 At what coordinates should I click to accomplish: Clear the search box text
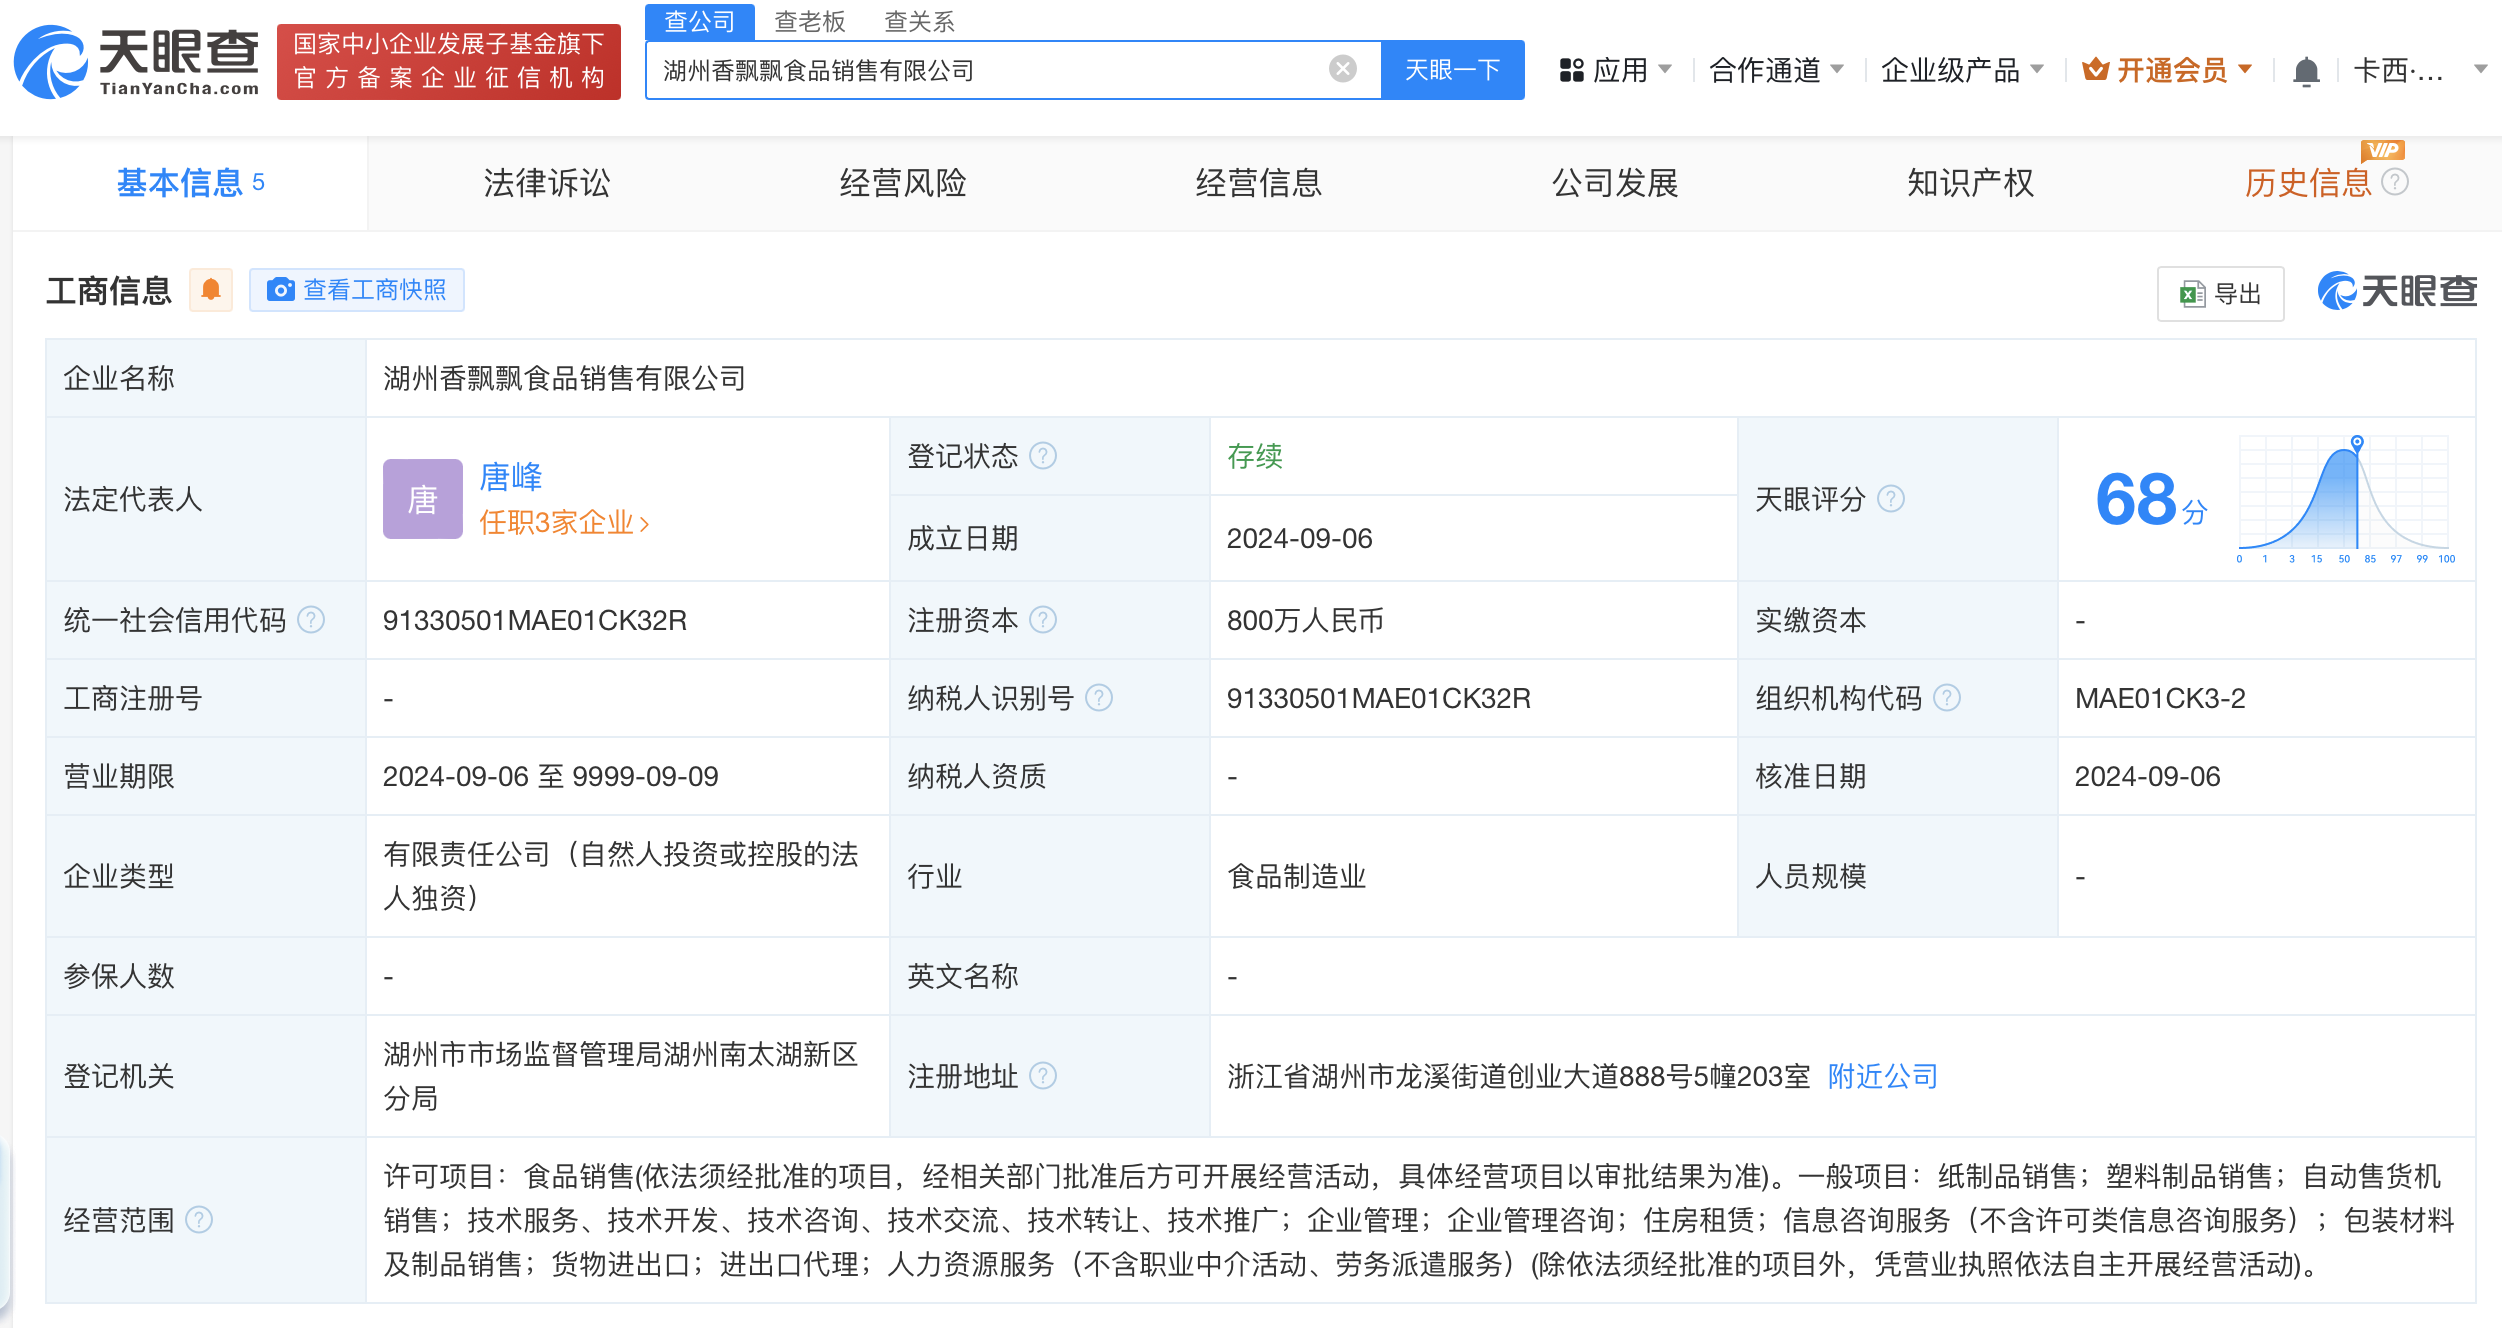(x=1342, y=69)
